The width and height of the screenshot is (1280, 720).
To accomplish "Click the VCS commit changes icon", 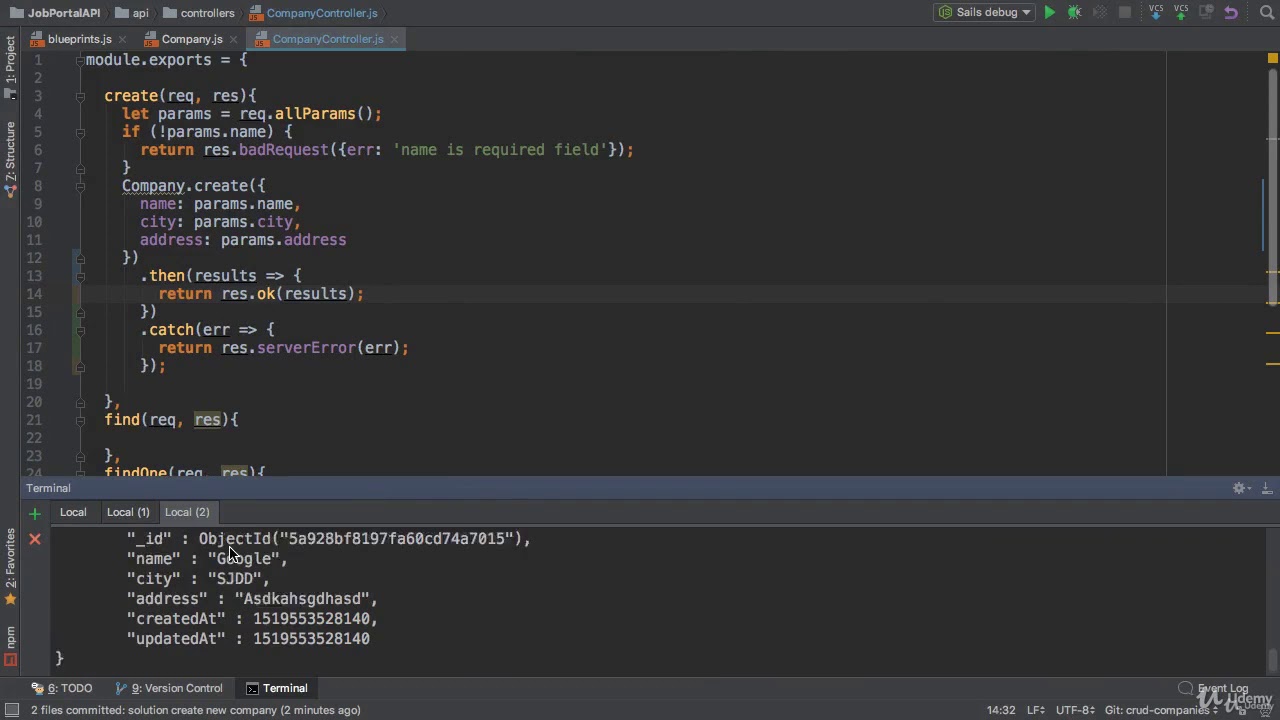I will [1181, 12].
